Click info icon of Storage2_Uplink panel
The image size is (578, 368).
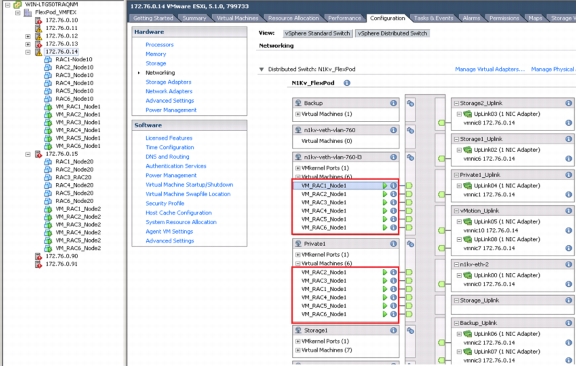pyautogui.click(x=568, y=103)
